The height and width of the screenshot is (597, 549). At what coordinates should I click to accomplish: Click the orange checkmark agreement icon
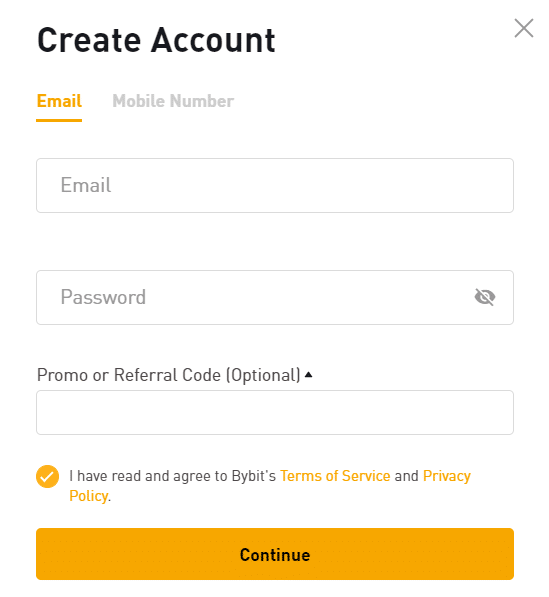coord(48,476)
